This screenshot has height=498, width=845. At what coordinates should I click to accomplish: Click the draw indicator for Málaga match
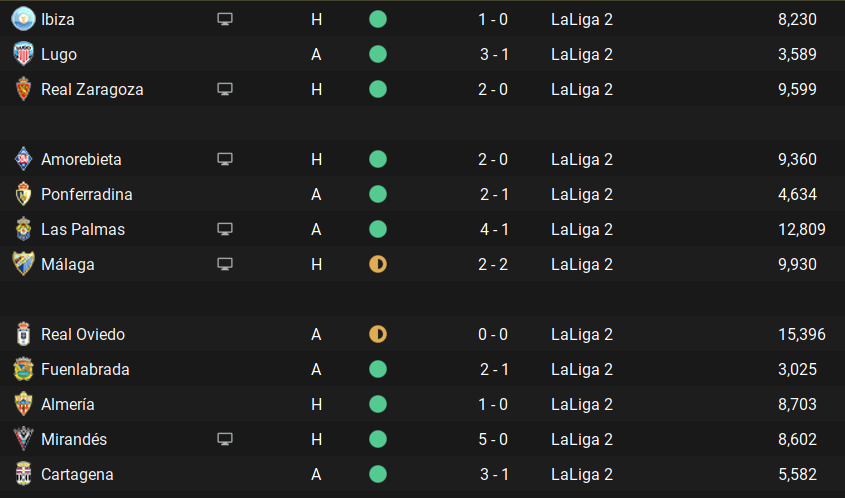(378, 264)
